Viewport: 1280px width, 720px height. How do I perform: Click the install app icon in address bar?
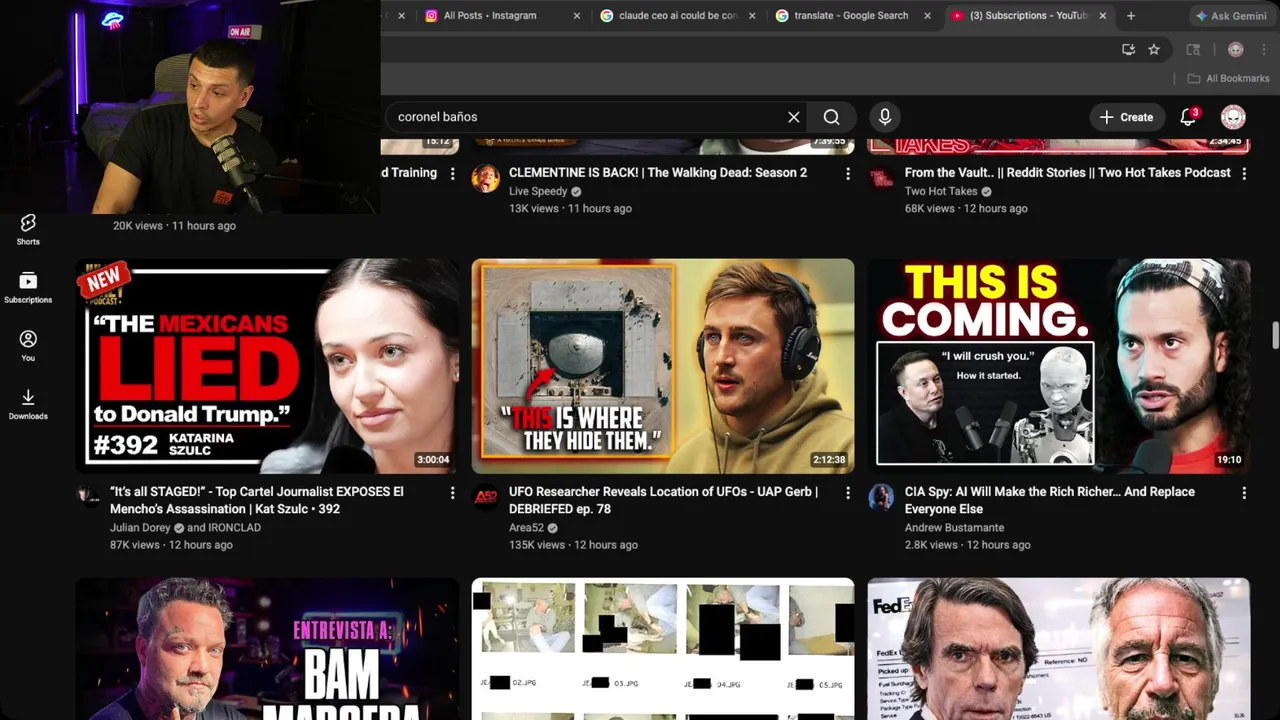coord(1128,49)
